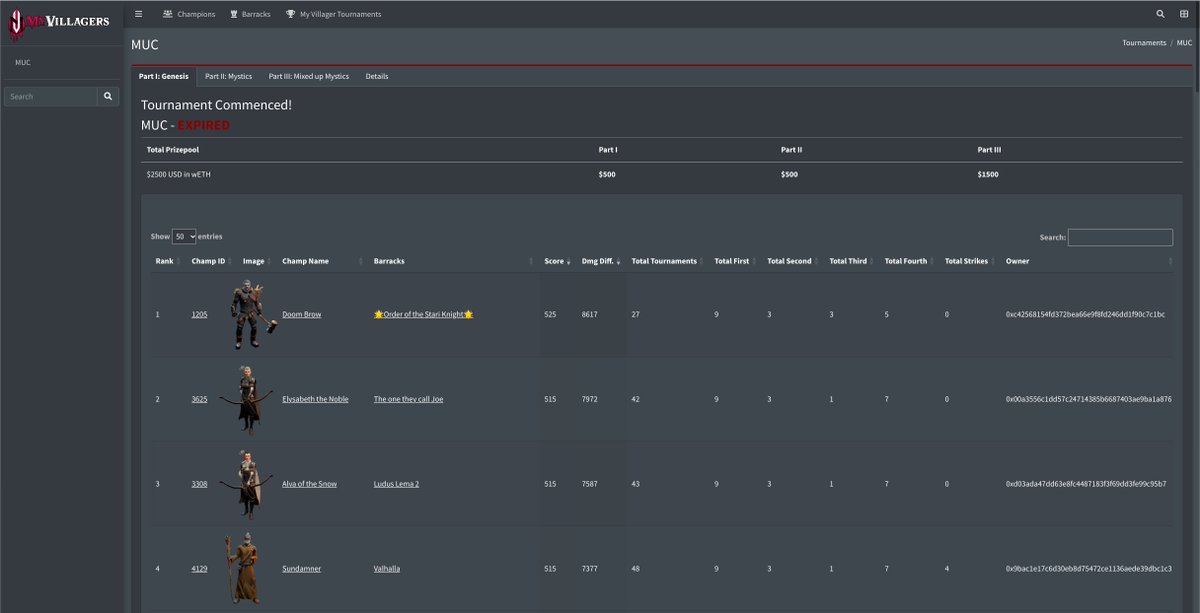Click the MV Villagers logo

point(59,22)
